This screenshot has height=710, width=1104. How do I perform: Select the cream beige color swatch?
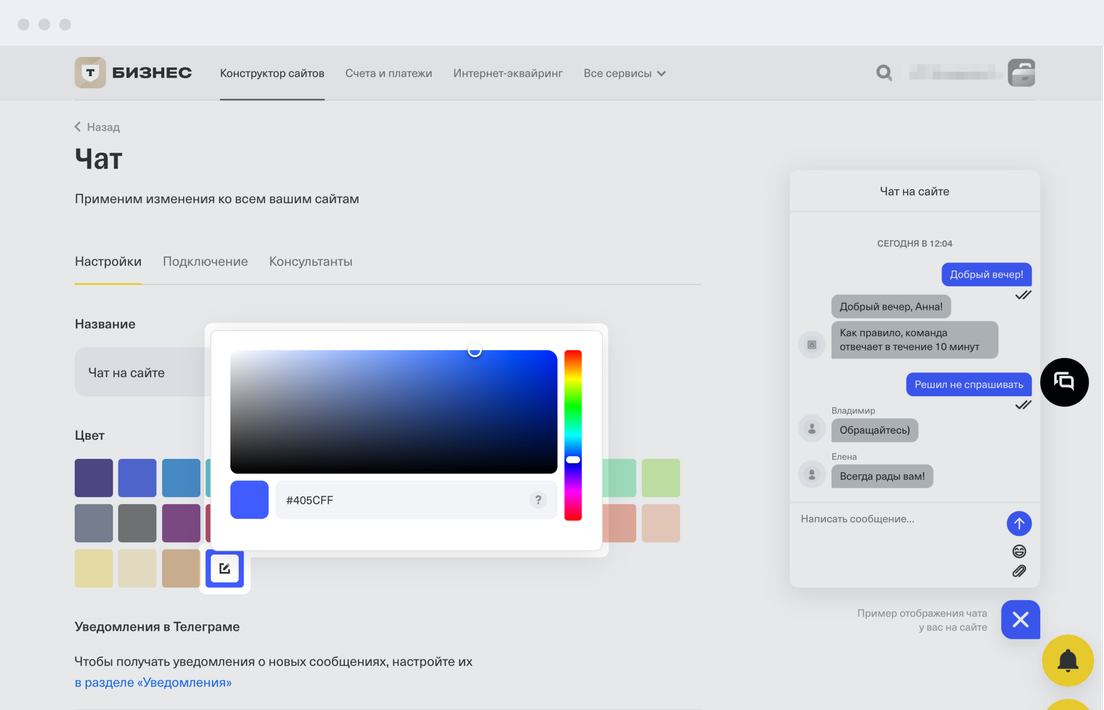[x=137, y=568]
